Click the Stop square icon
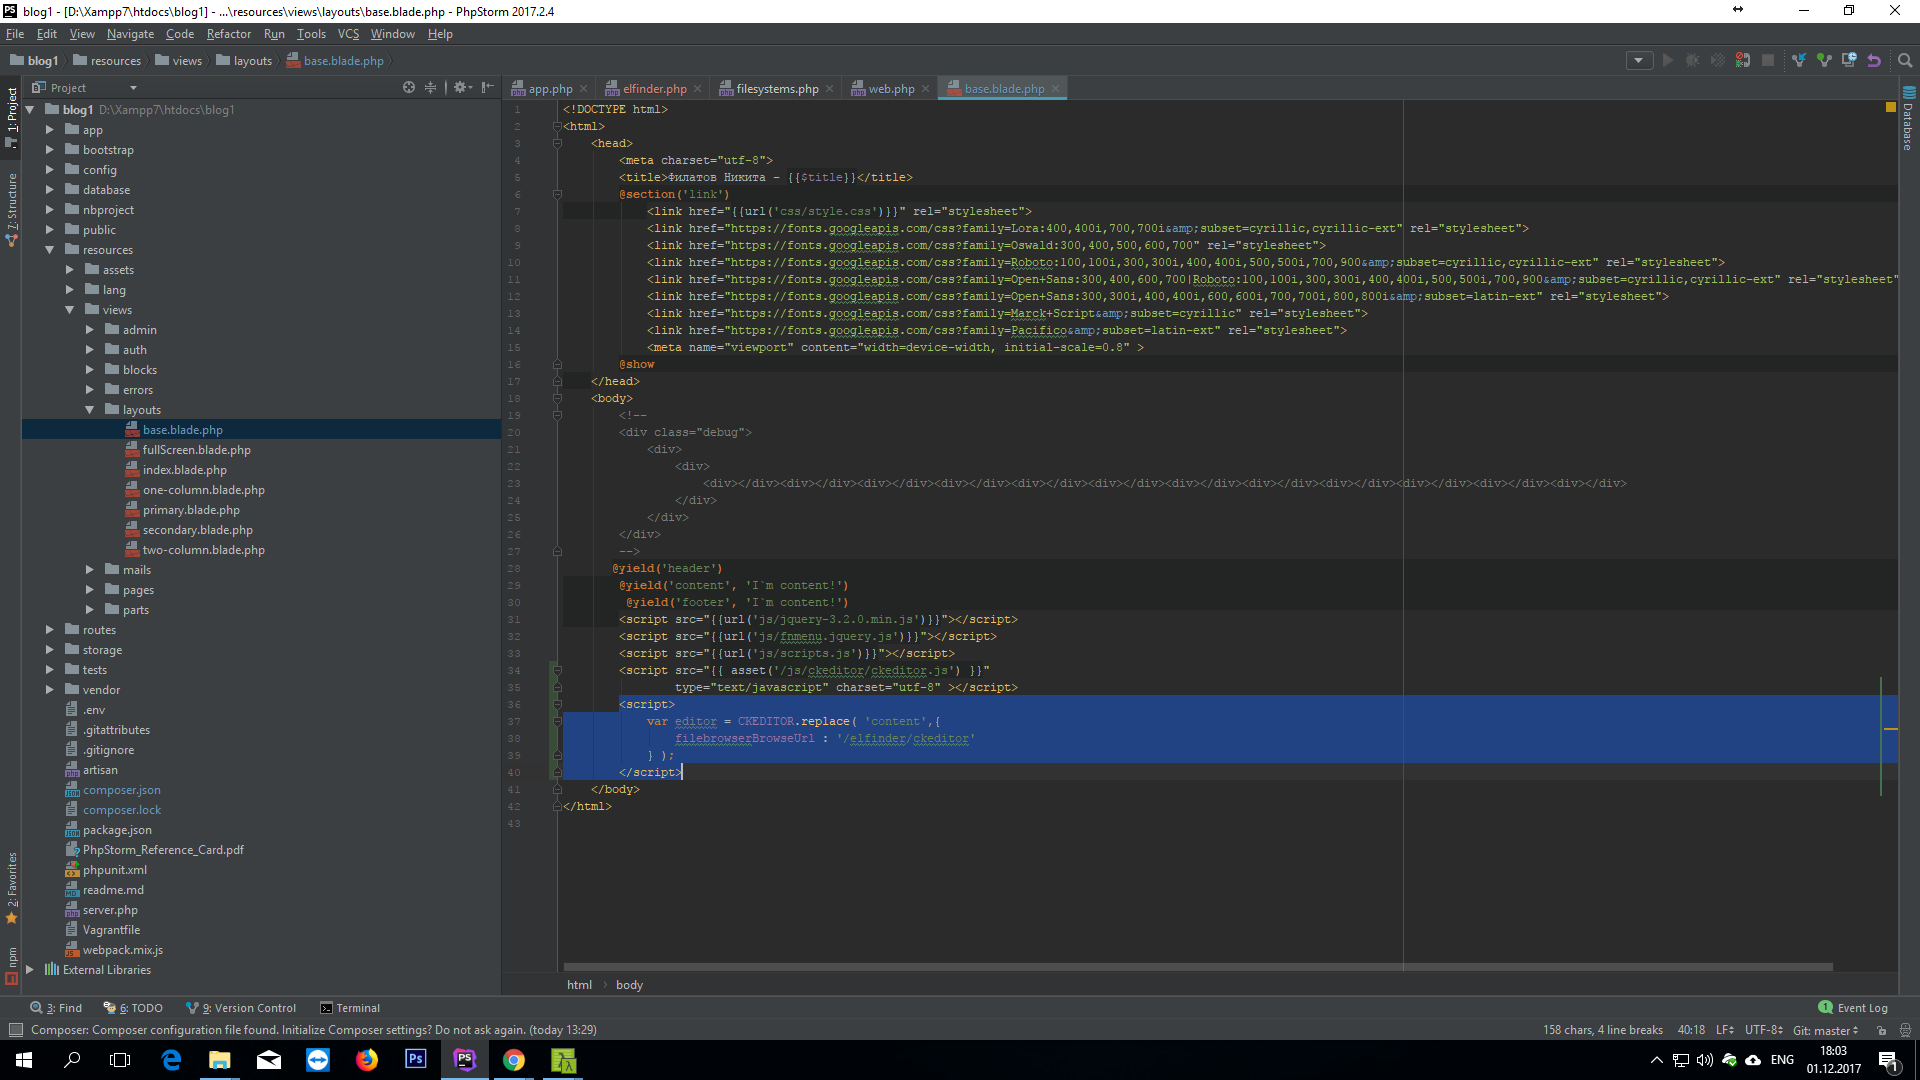Screen dimensions: 1920x1080 point(1768,61)
